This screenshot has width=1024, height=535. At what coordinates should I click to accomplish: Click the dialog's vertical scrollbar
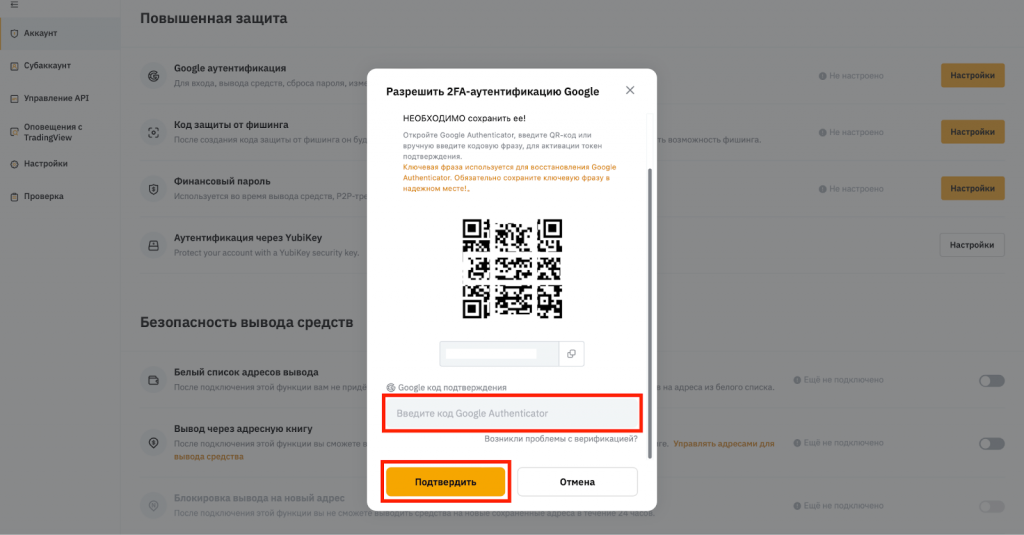649,314
